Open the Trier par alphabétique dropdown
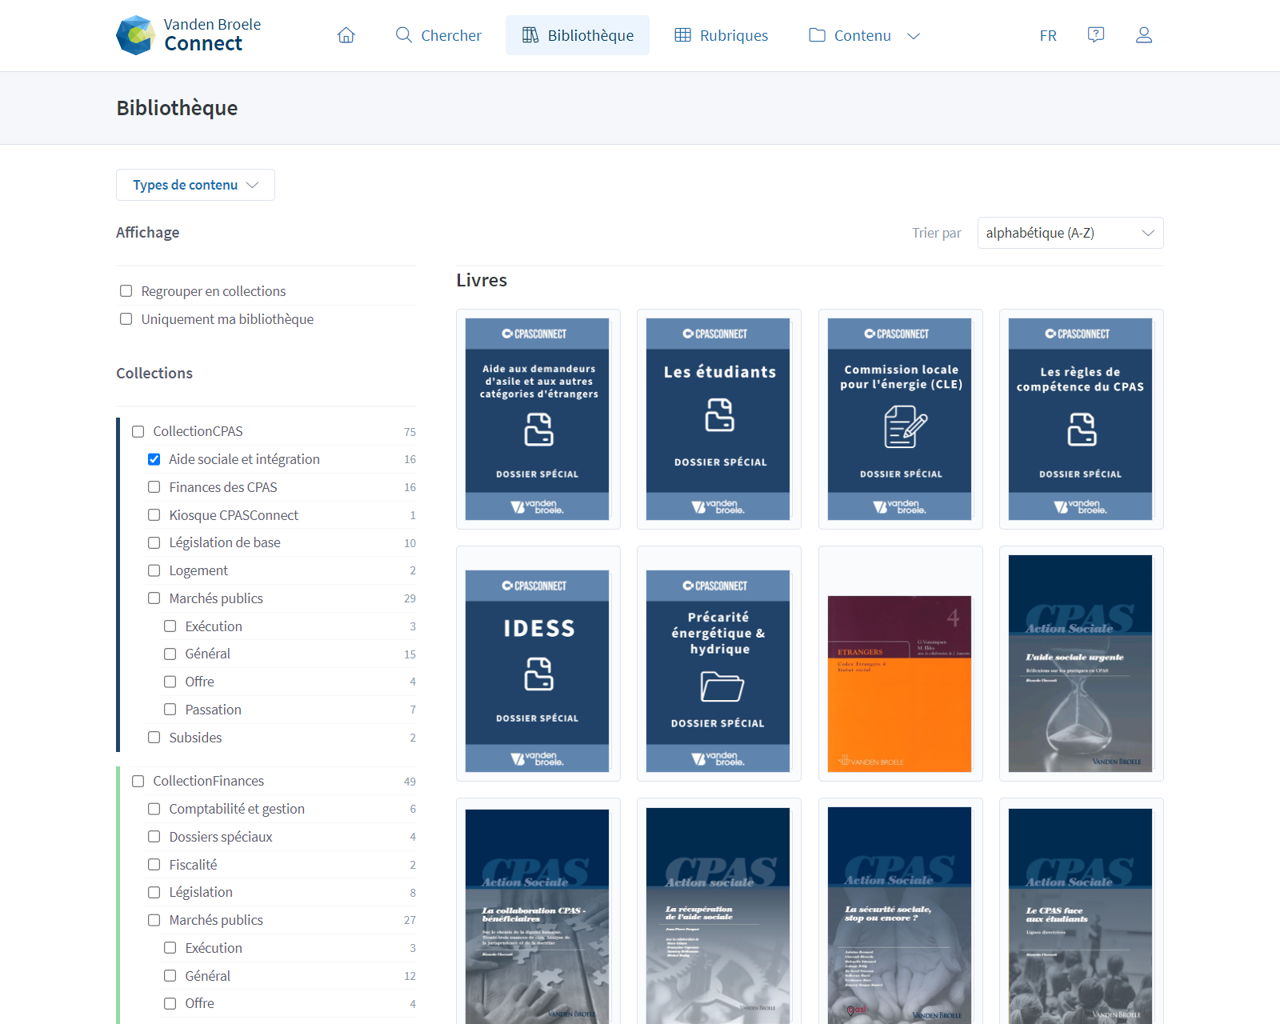The height and width of the screenshot is (1024, 1280). (1070, 233)
